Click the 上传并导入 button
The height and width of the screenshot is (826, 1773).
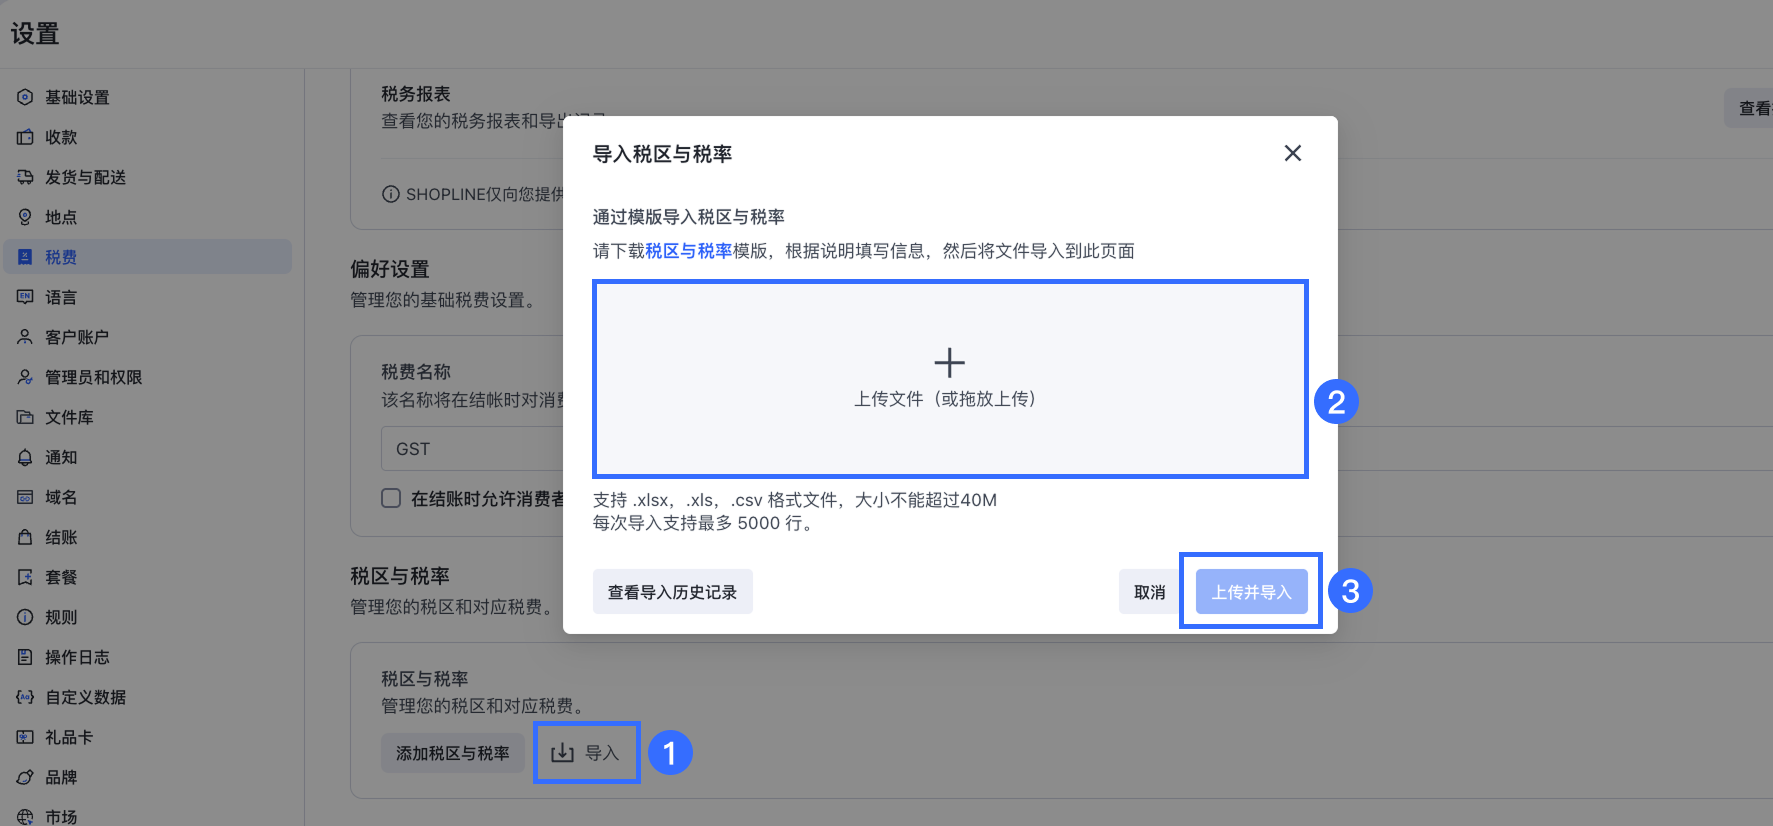point(1252,592)
